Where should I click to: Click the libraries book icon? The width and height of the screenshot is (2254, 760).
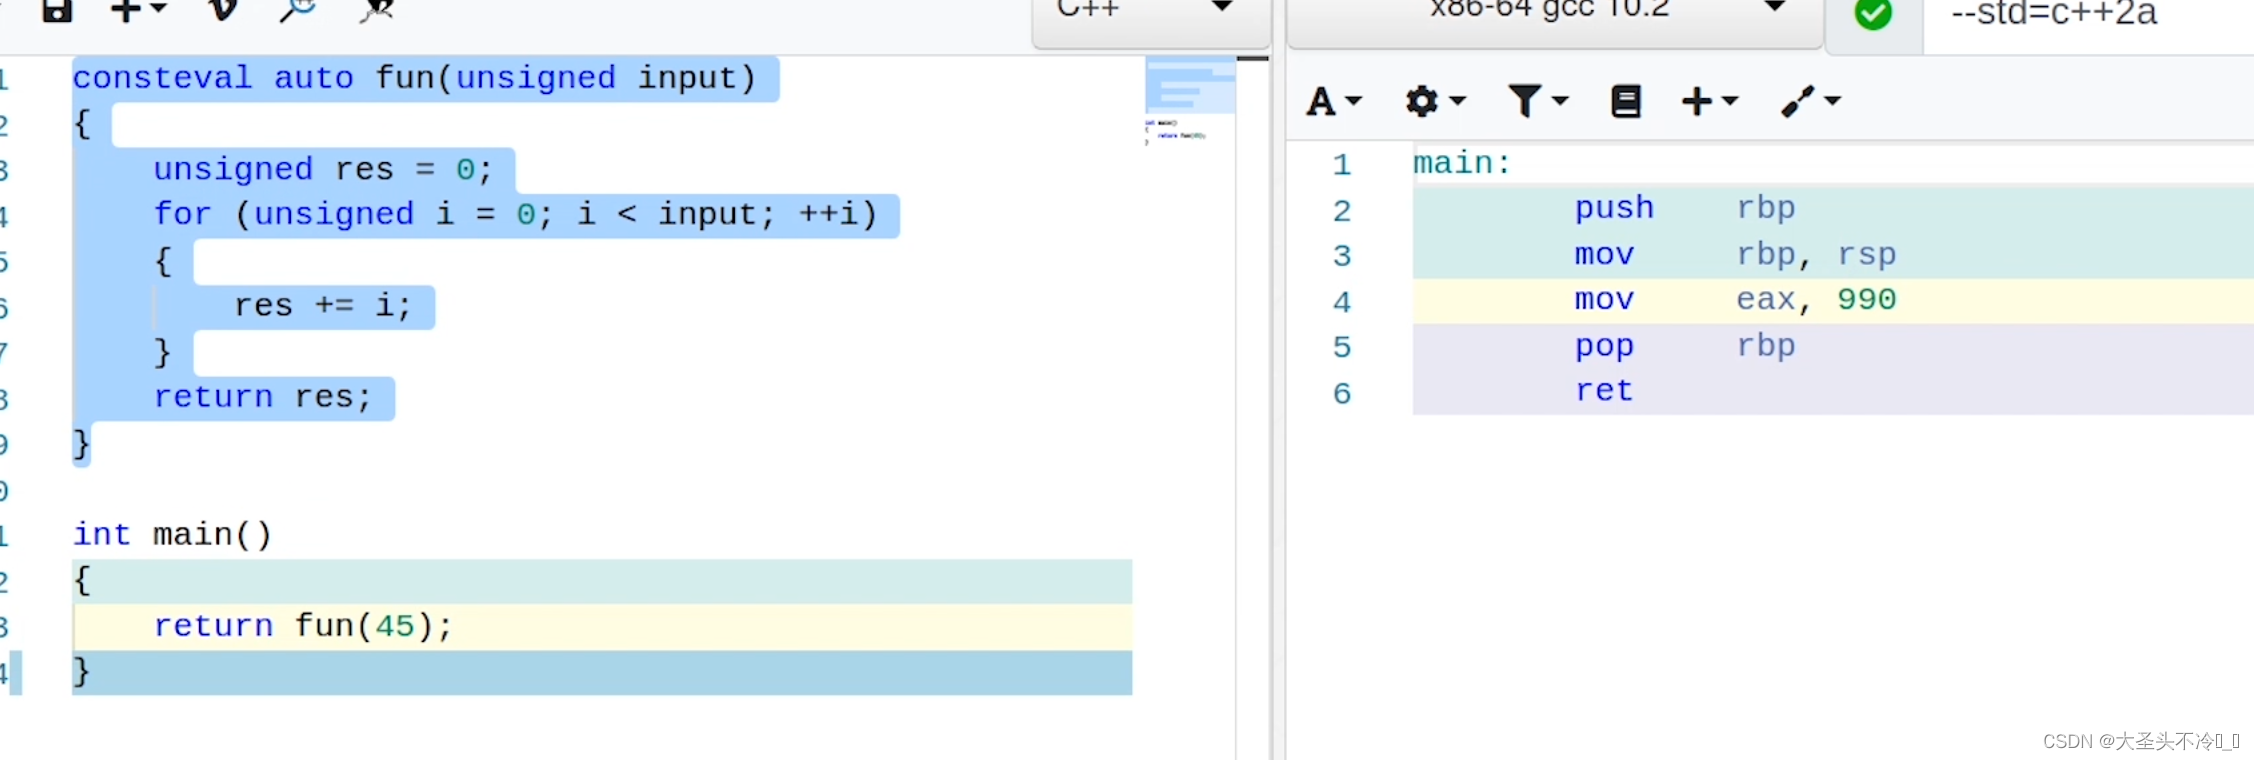tap(1626, 101)
